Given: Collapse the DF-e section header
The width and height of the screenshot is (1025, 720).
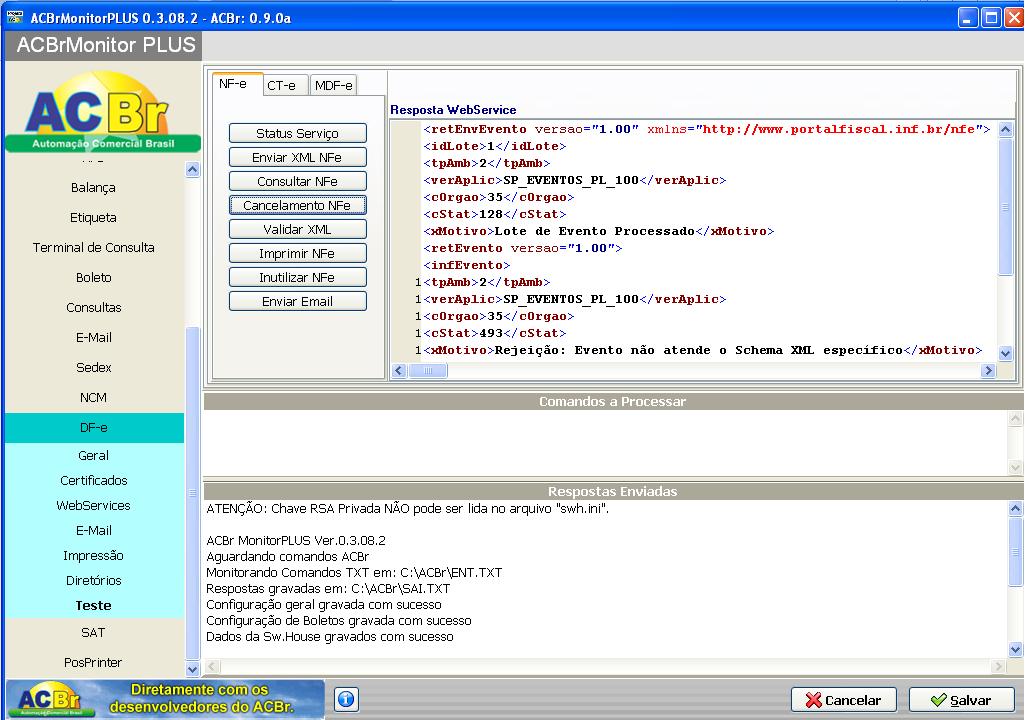Looking at the screenshot, I should coord(93,428).
